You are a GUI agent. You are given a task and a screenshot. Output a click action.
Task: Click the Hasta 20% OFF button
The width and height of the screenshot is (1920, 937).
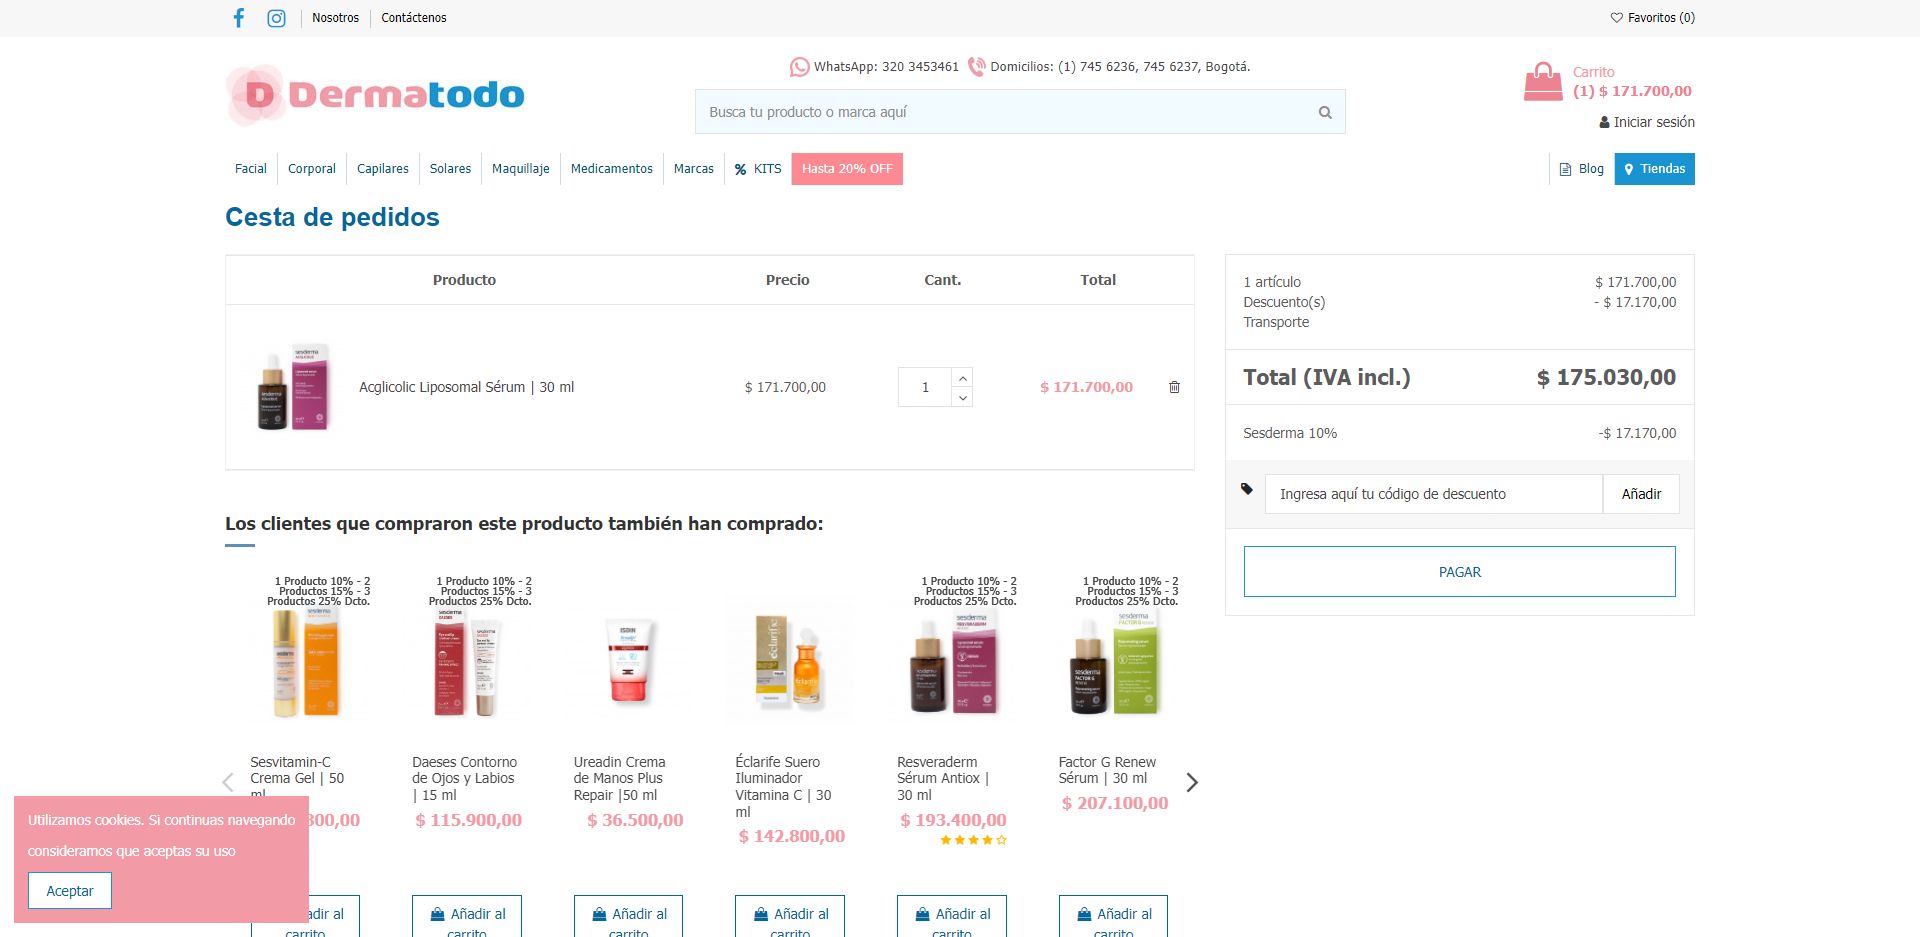tap(847, 169)
